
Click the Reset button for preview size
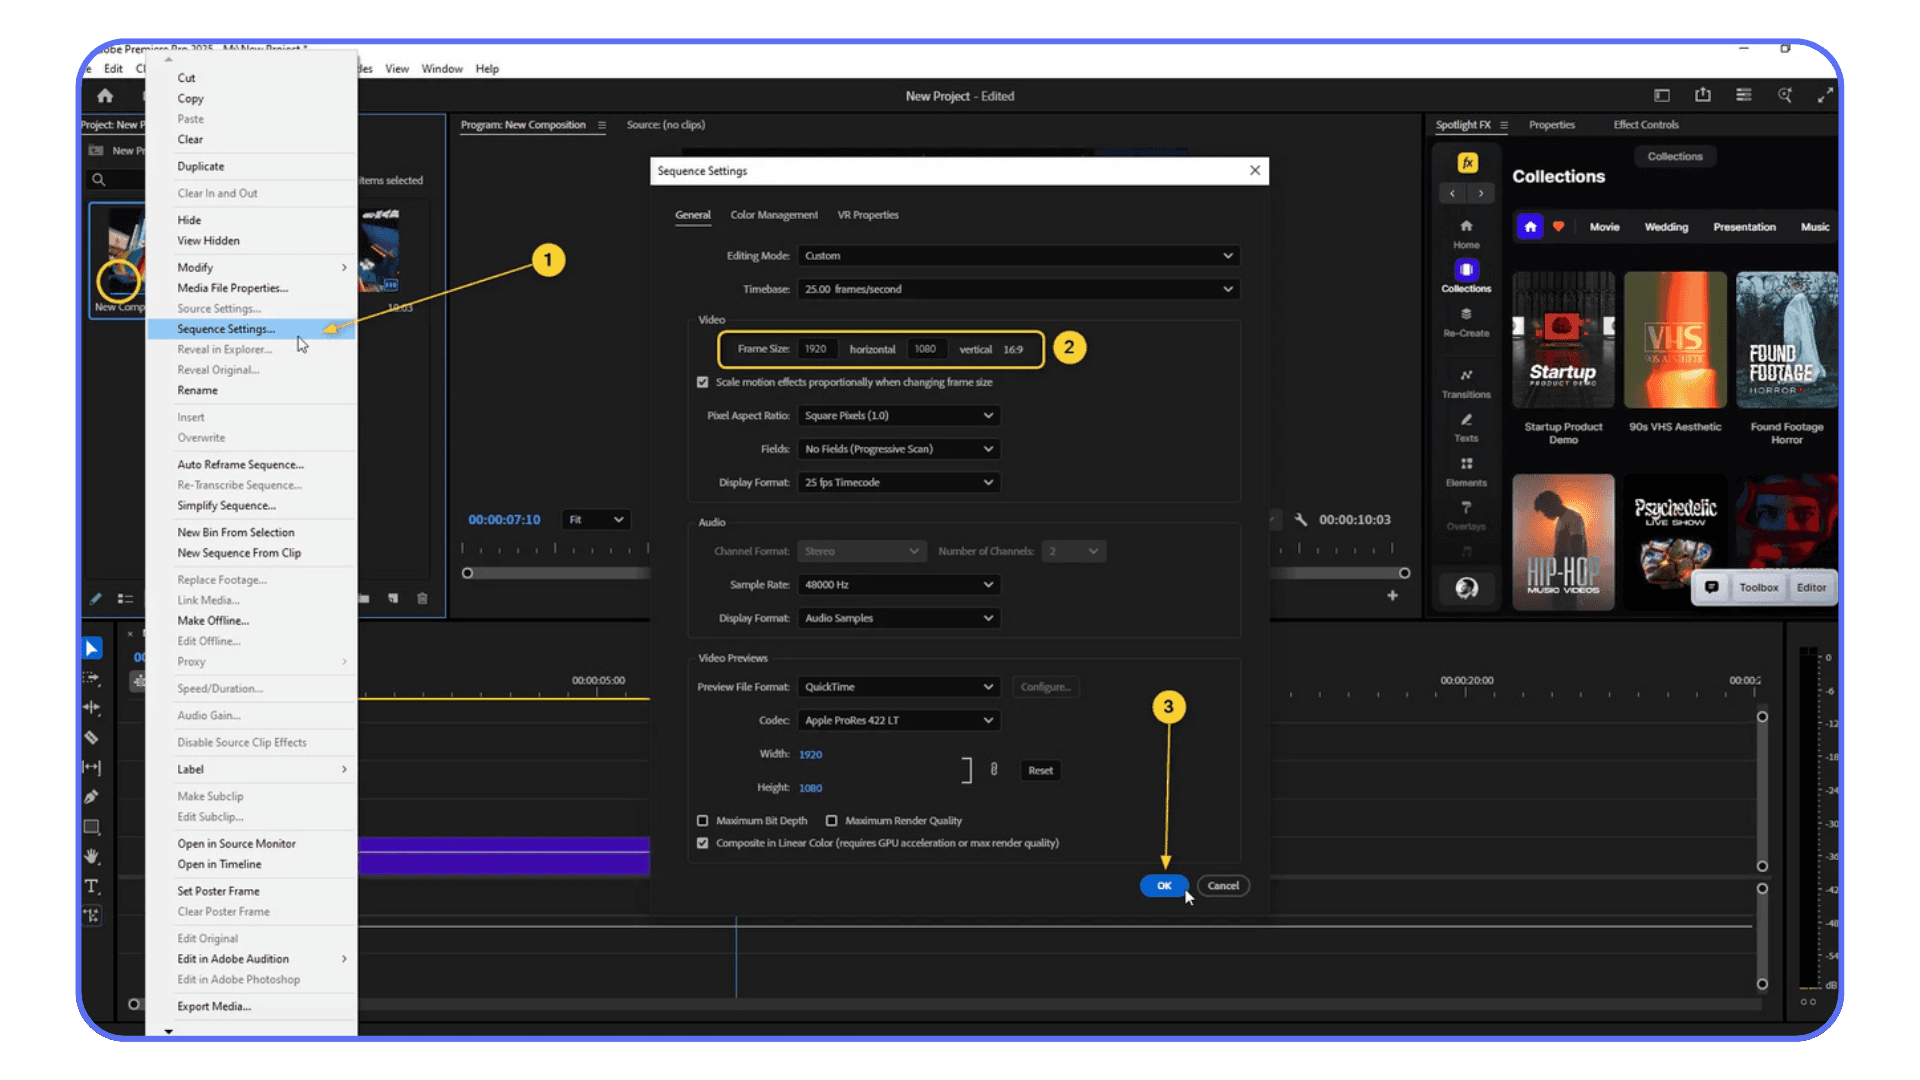(1040, 771)
